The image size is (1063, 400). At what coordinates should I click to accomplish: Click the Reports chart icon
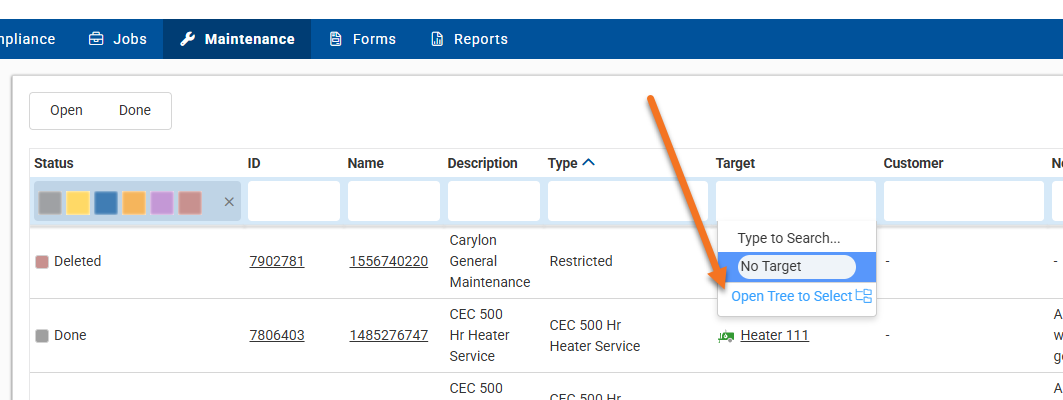437,39
